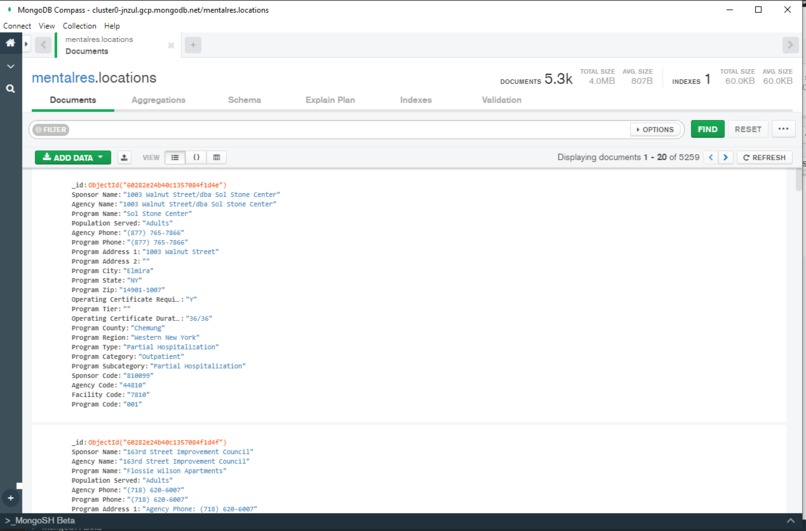Select Program State "NY" value
Screen dimensions: 806x531
pos(134,280)
